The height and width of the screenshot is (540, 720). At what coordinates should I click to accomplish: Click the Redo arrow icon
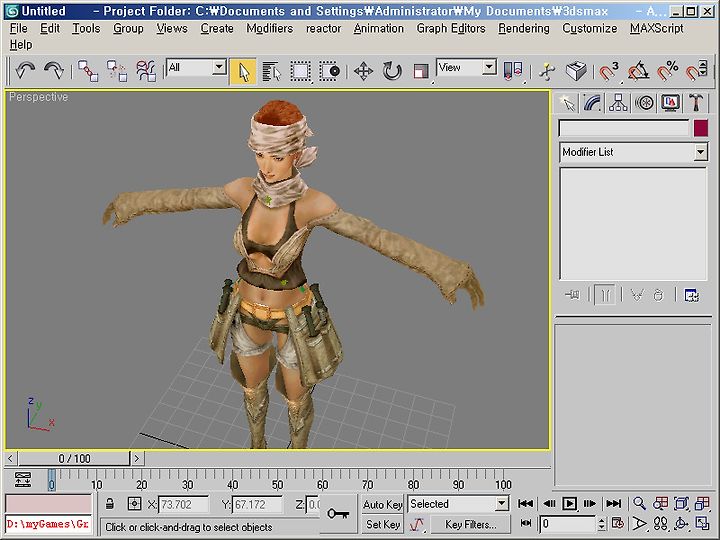tap(54, 71)
